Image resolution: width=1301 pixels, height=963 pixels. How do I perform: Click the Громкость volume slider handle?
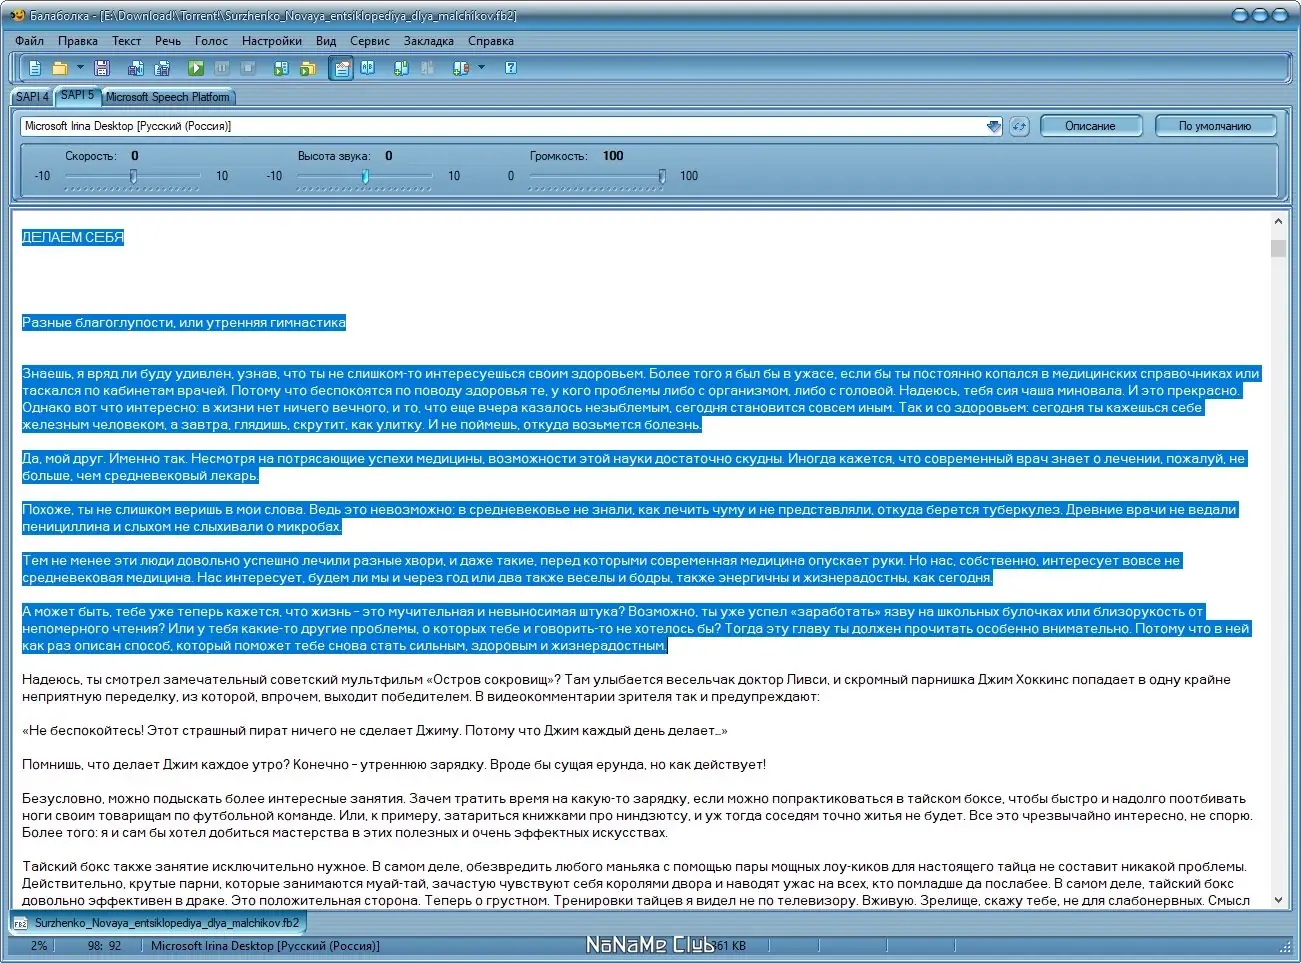[661, 176]
